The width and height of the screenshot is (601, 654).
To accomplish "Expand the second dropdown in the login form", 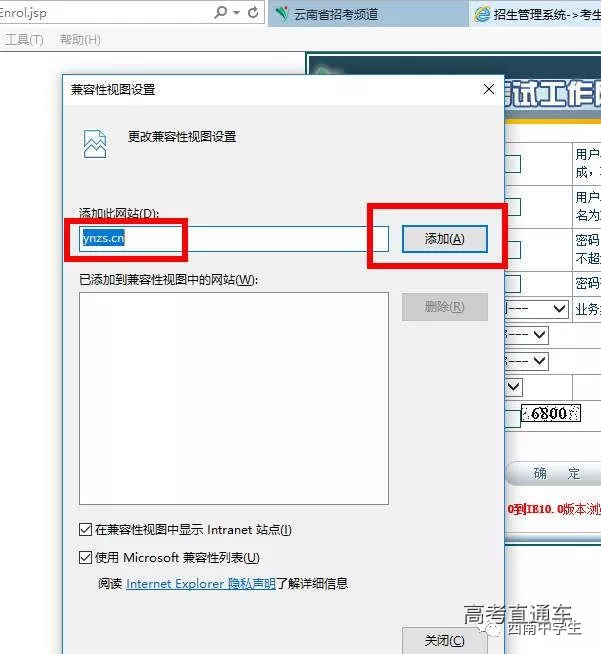I will point(539,335).
